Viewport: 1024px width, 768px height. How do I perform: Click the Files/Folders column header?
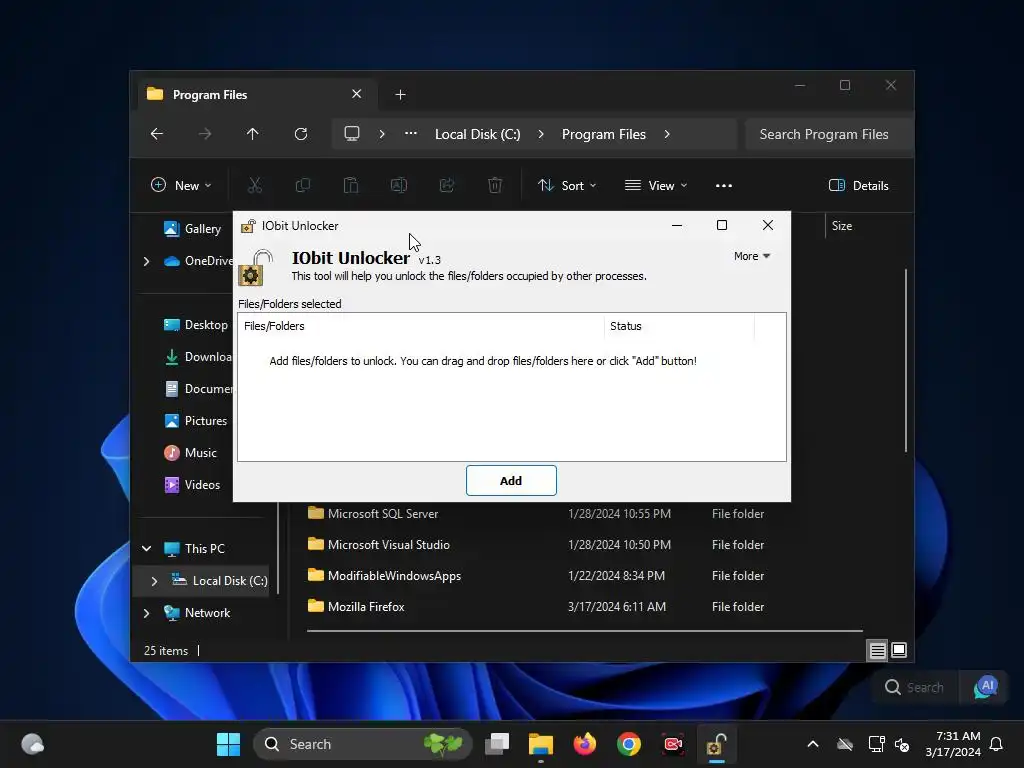click(421, 326)
